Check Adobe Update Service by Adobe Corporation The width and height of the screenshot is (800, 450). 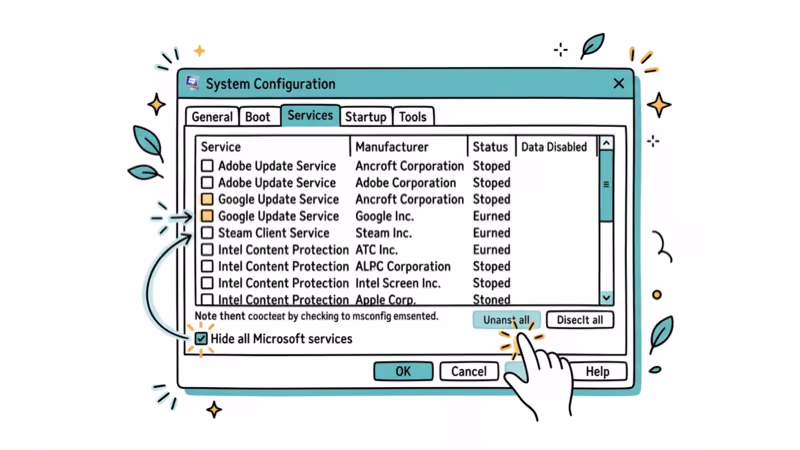pos(207,183)
